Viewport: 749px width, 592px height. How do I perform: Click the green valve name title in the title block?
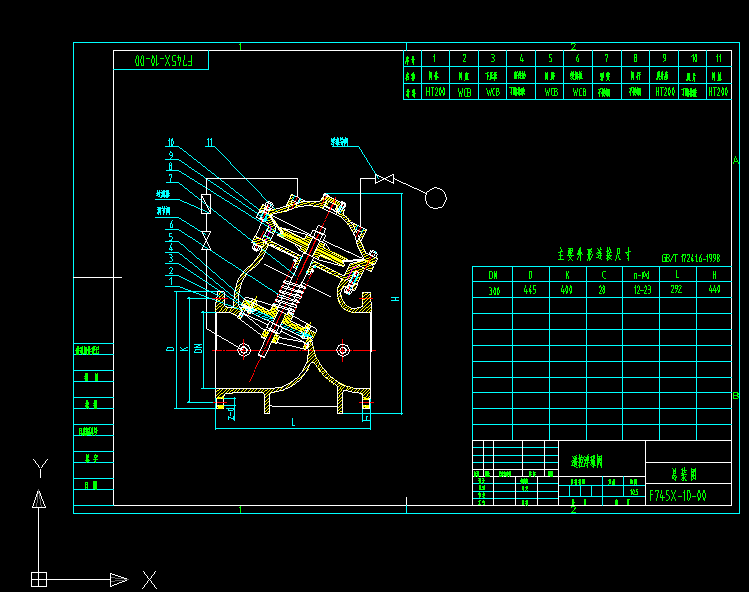click(x=587, y=461)
